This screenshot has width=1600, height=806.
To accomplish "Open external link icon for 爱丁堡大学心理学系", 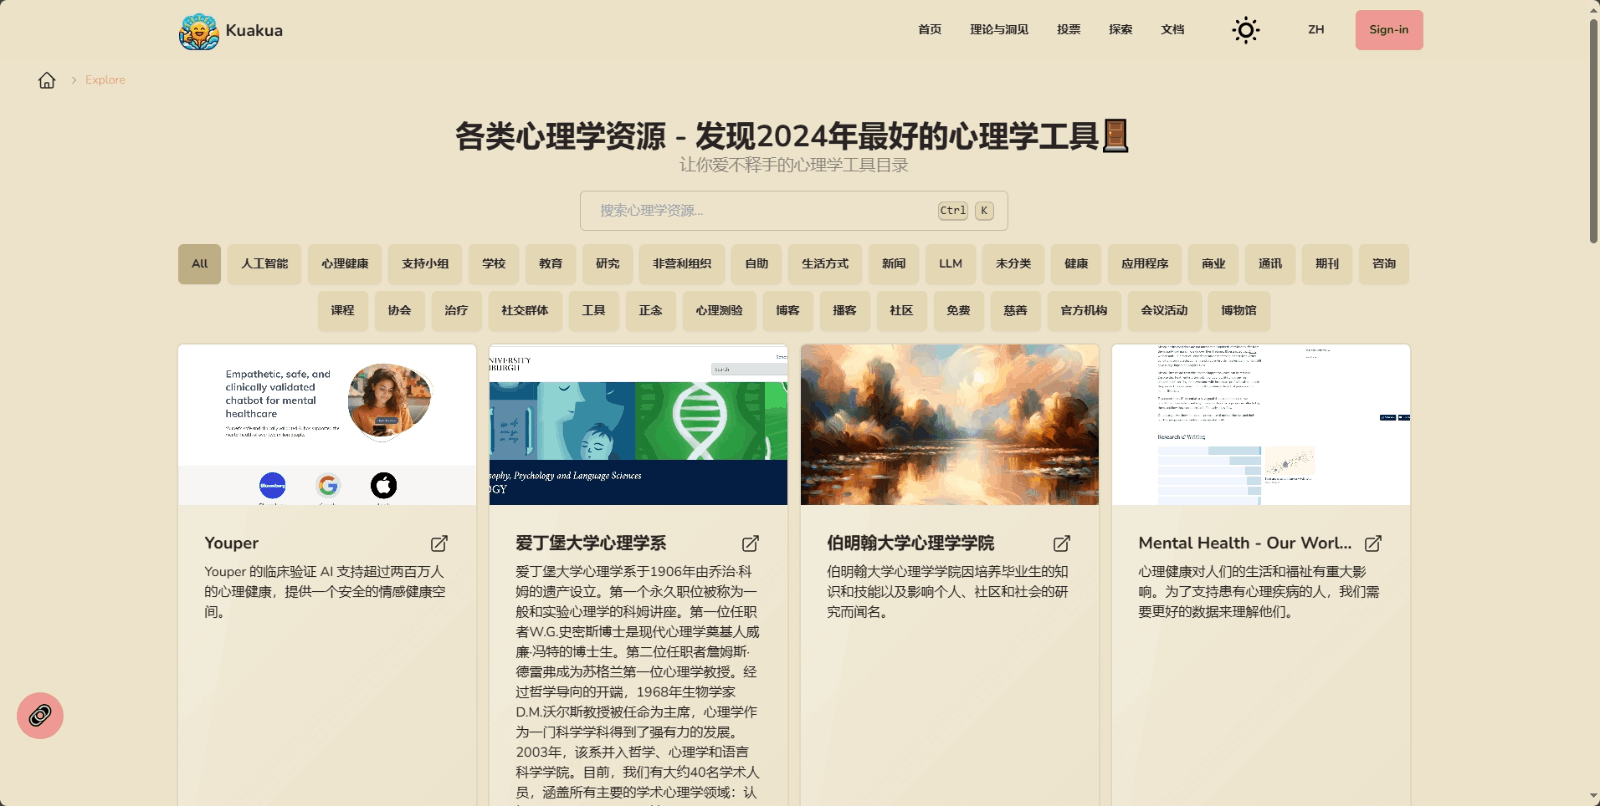I will point(750,544).
